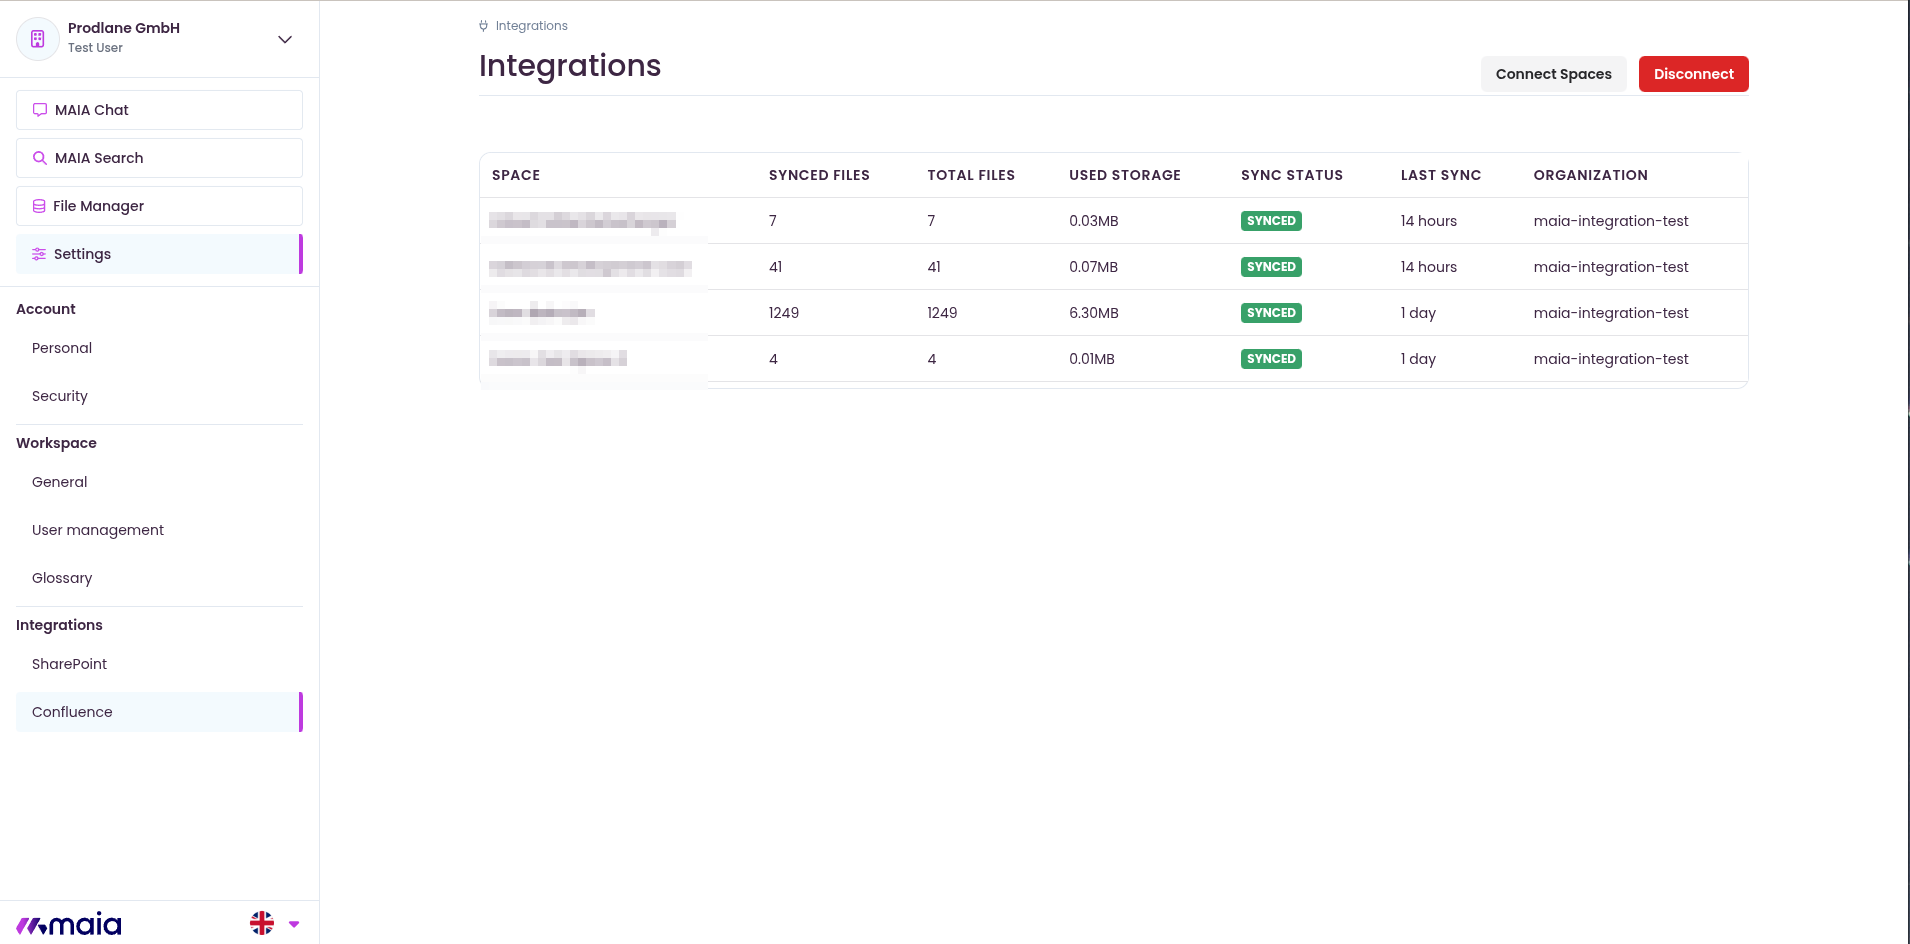Click the SYNC STATUS column header
The height and width of the screenshot is (944, 1910).
tap(1292, 175)
